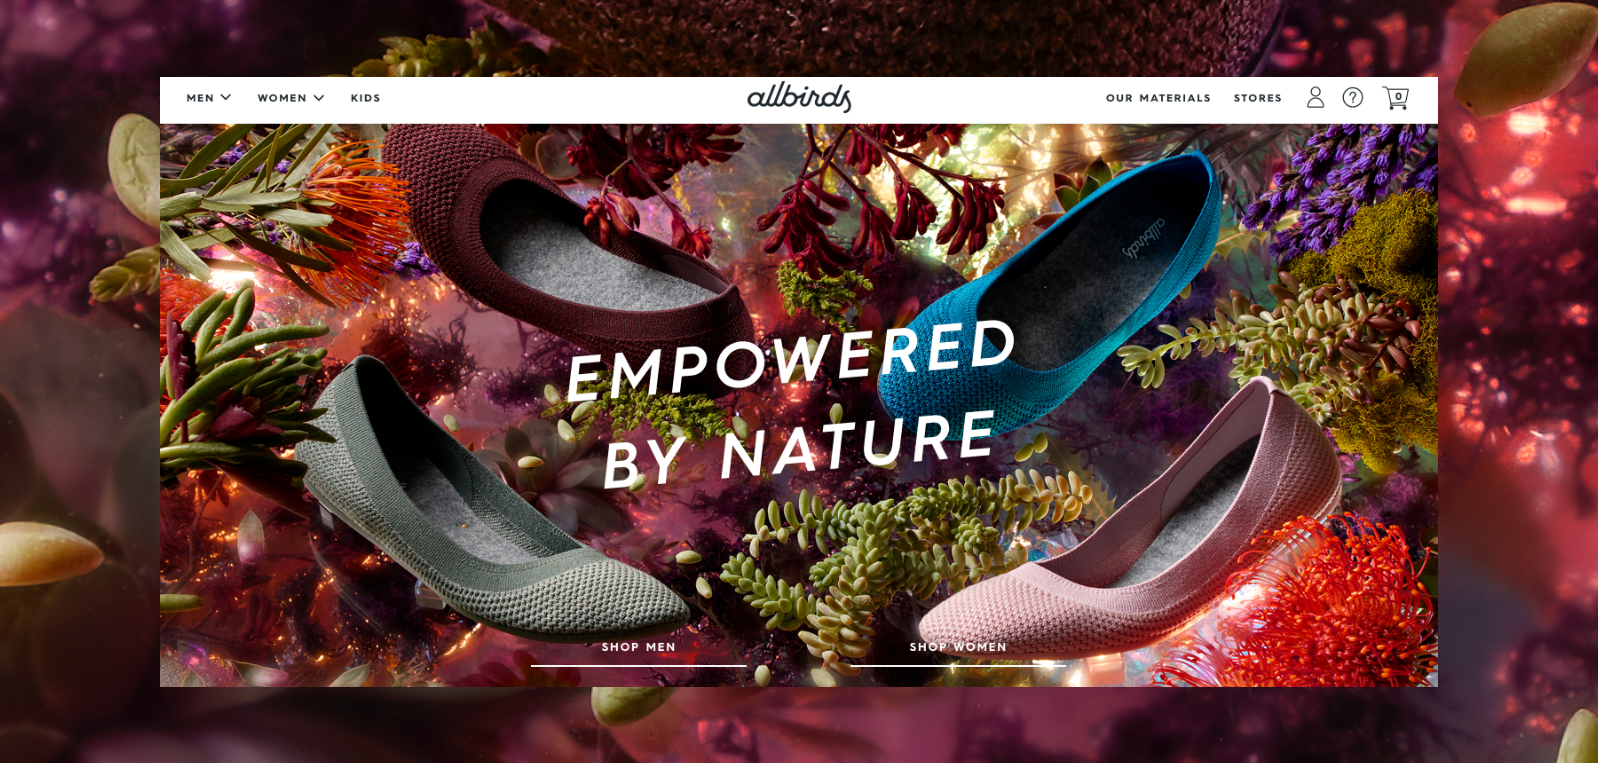Open the shopping cart icon

1395,98
